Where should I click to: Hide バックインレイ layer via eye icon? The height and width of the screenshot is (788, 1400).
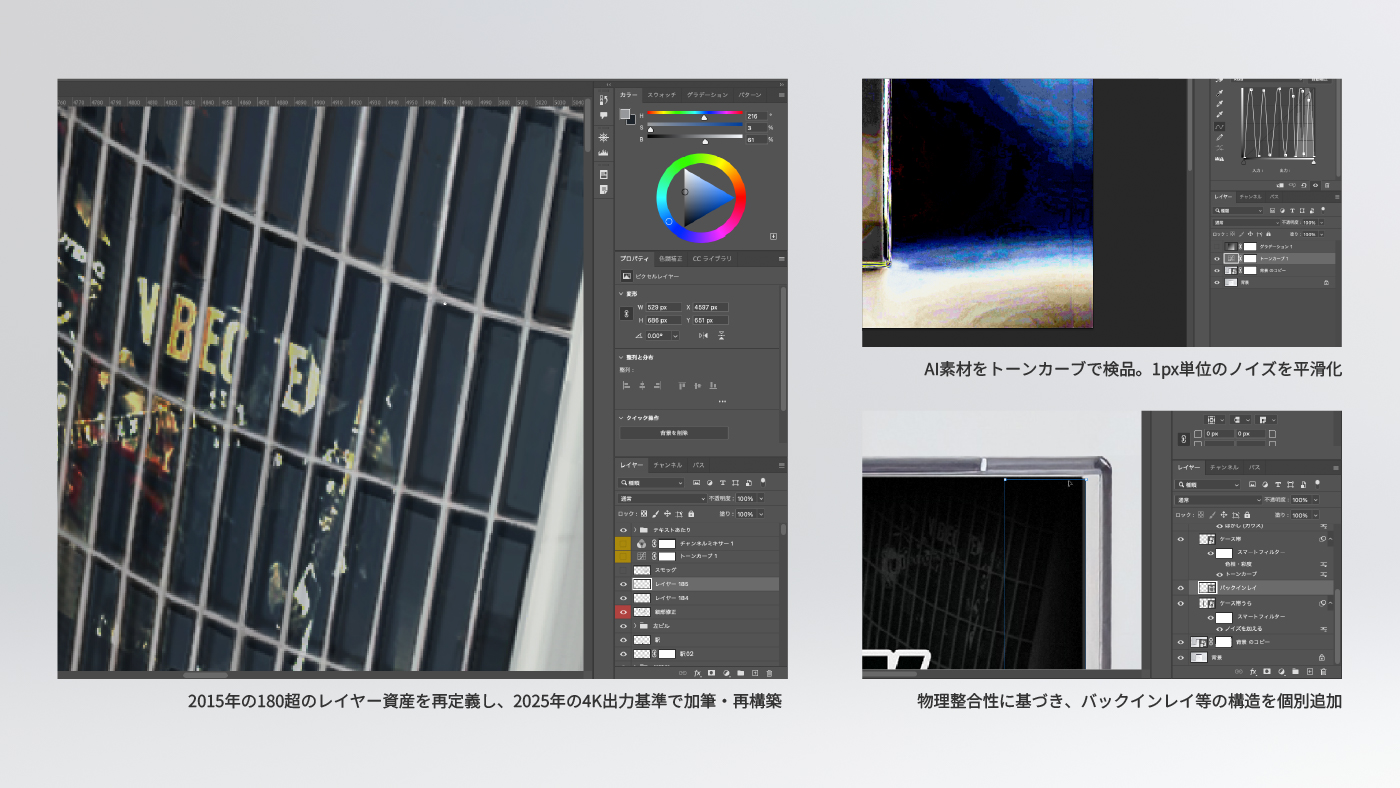1181,587
